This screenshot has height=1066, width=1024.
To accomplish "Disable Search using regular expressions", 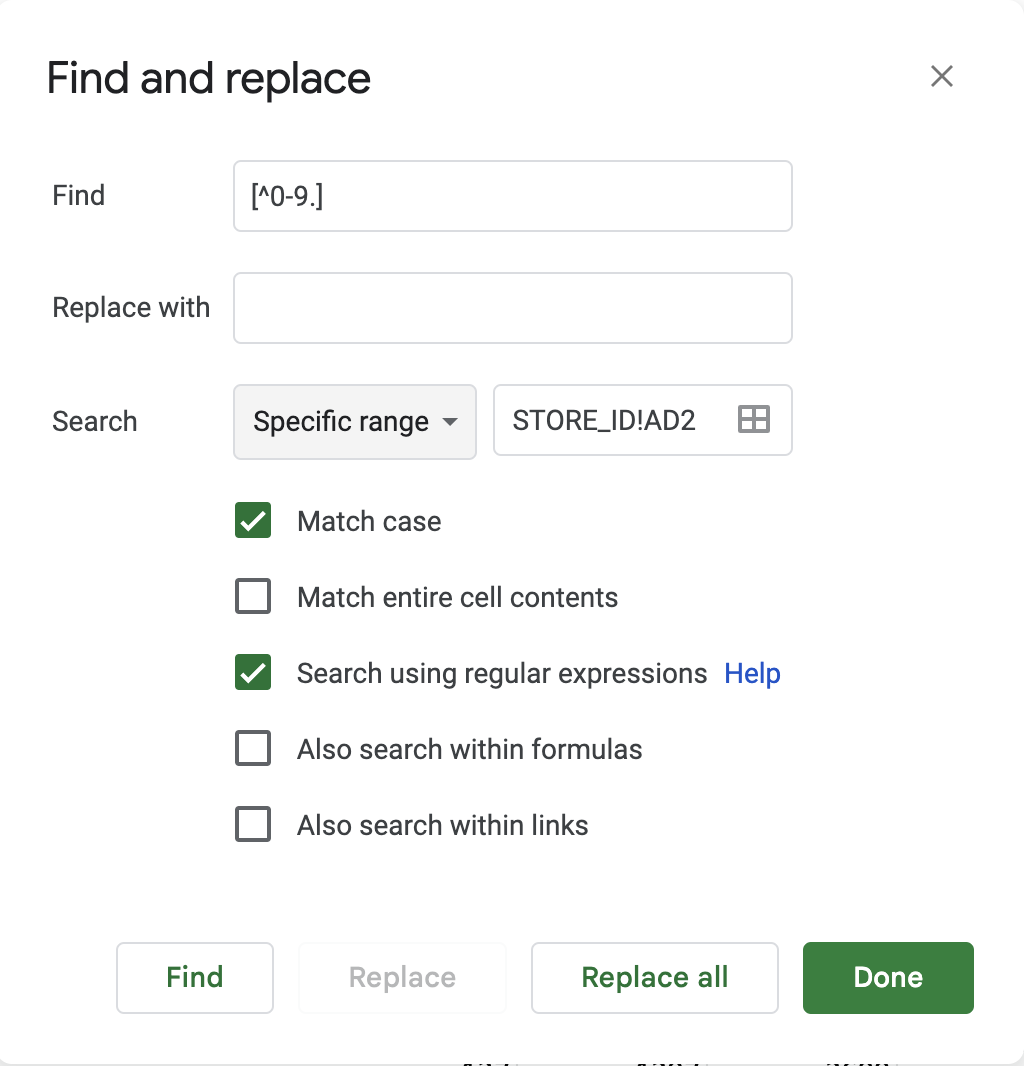I will (x=253, y=672).
